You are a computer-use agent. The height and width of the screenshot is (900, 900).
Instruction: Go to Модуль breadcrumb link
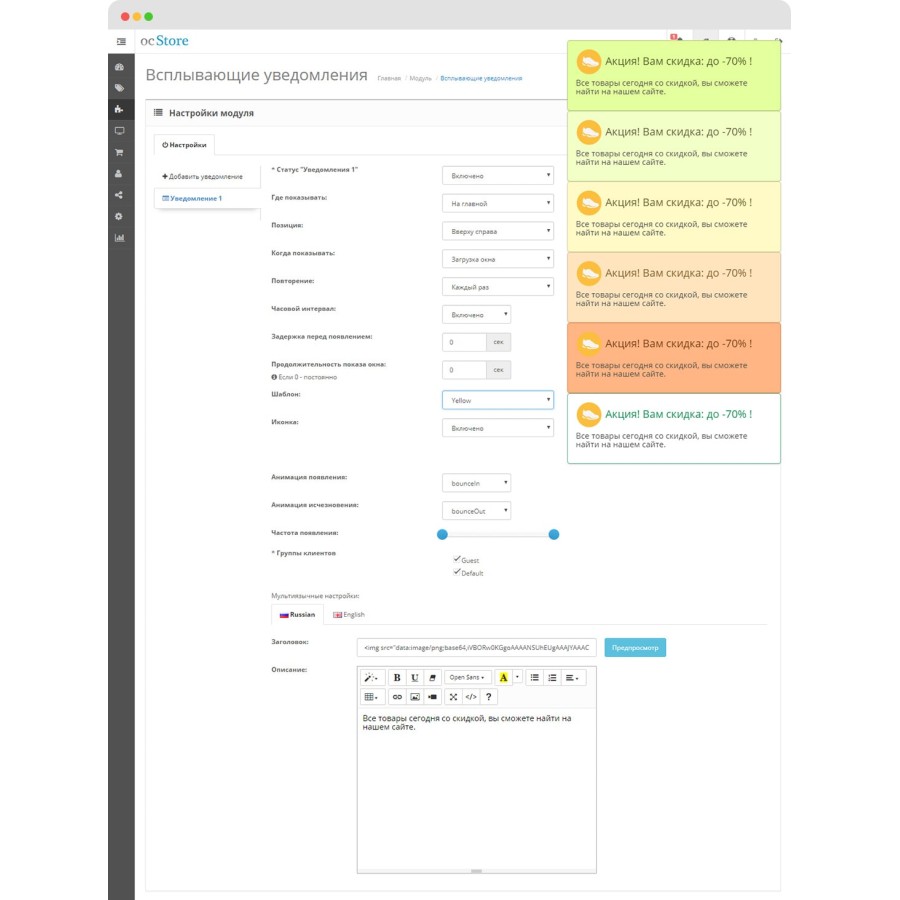420,78
